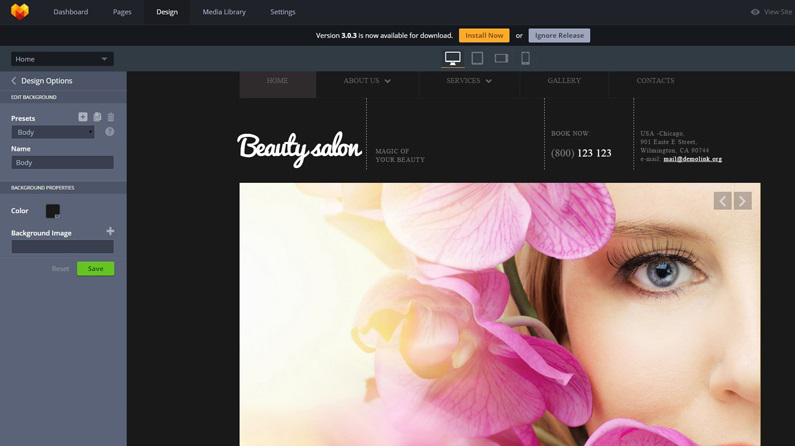This screenshot has height=446, width=795.
Task: Switch to tablet landscape preview
Action: point(501,58)
